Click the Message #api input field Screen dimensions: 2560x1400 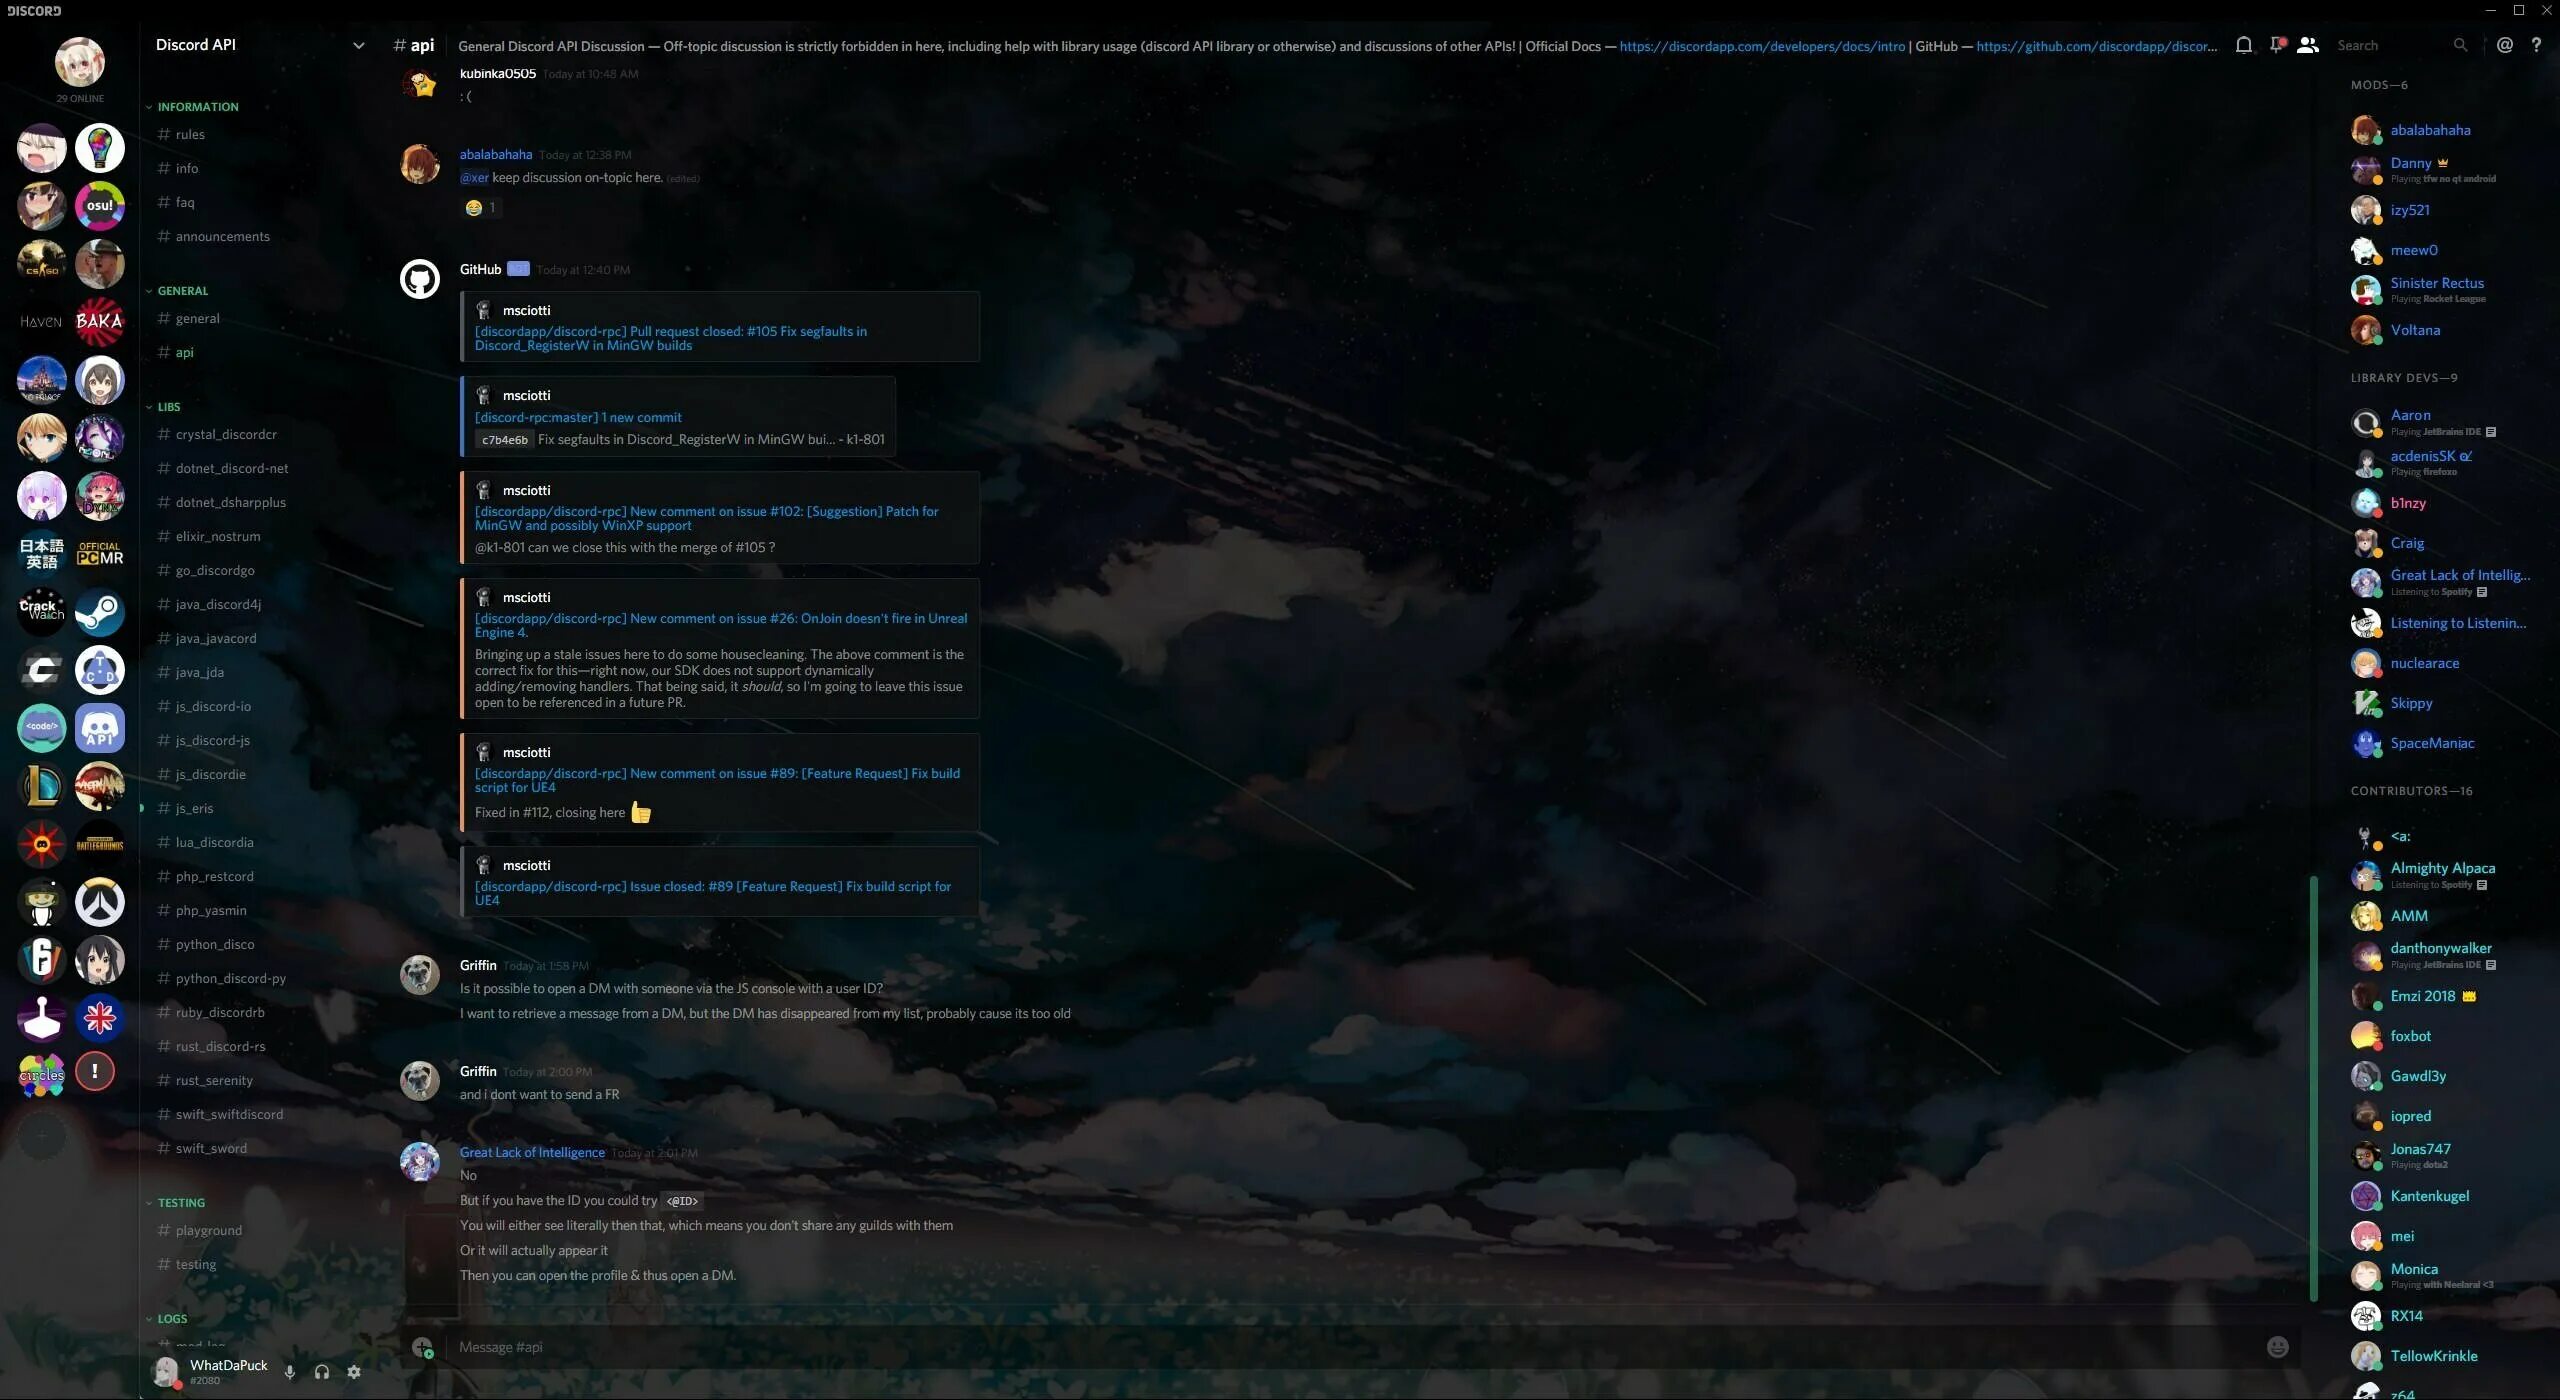click(1345, 1347)
